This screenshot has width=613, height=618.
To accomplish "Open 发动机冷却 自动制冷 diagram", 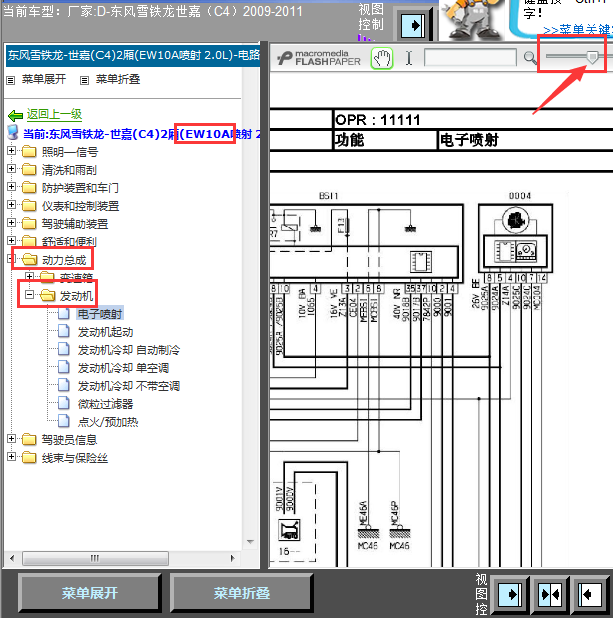I will tap(129, 350).
